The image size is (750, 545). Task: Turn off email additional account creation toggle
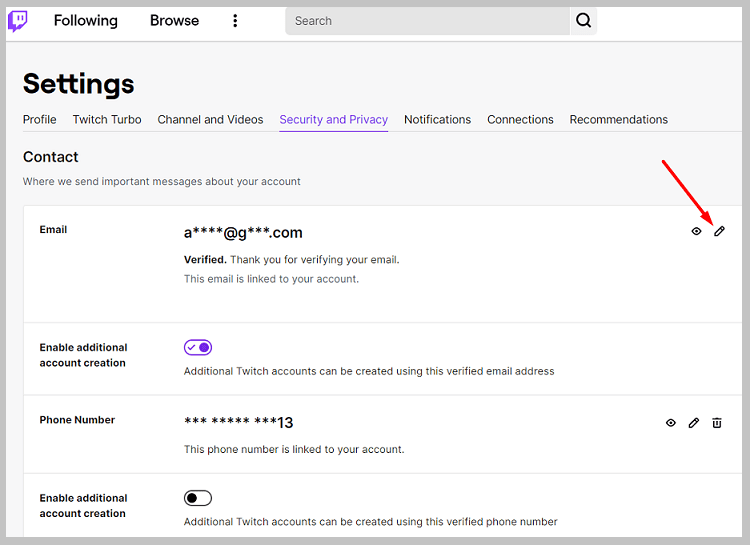pos(198,347)
